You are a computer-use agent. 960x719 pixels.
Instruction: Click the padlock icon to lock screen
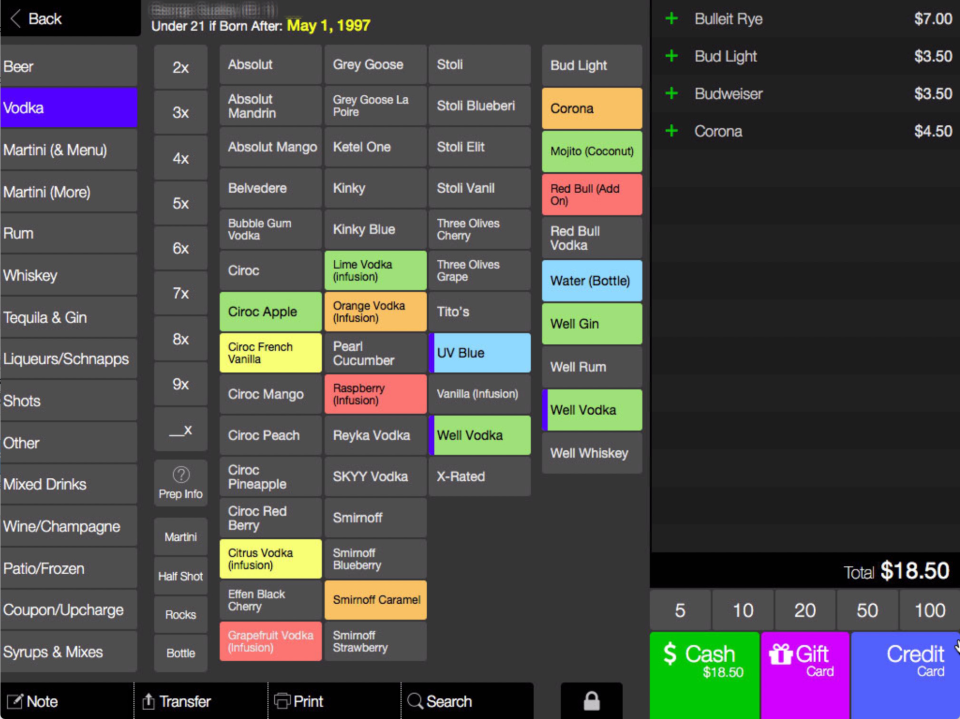(x=590, y=700)
